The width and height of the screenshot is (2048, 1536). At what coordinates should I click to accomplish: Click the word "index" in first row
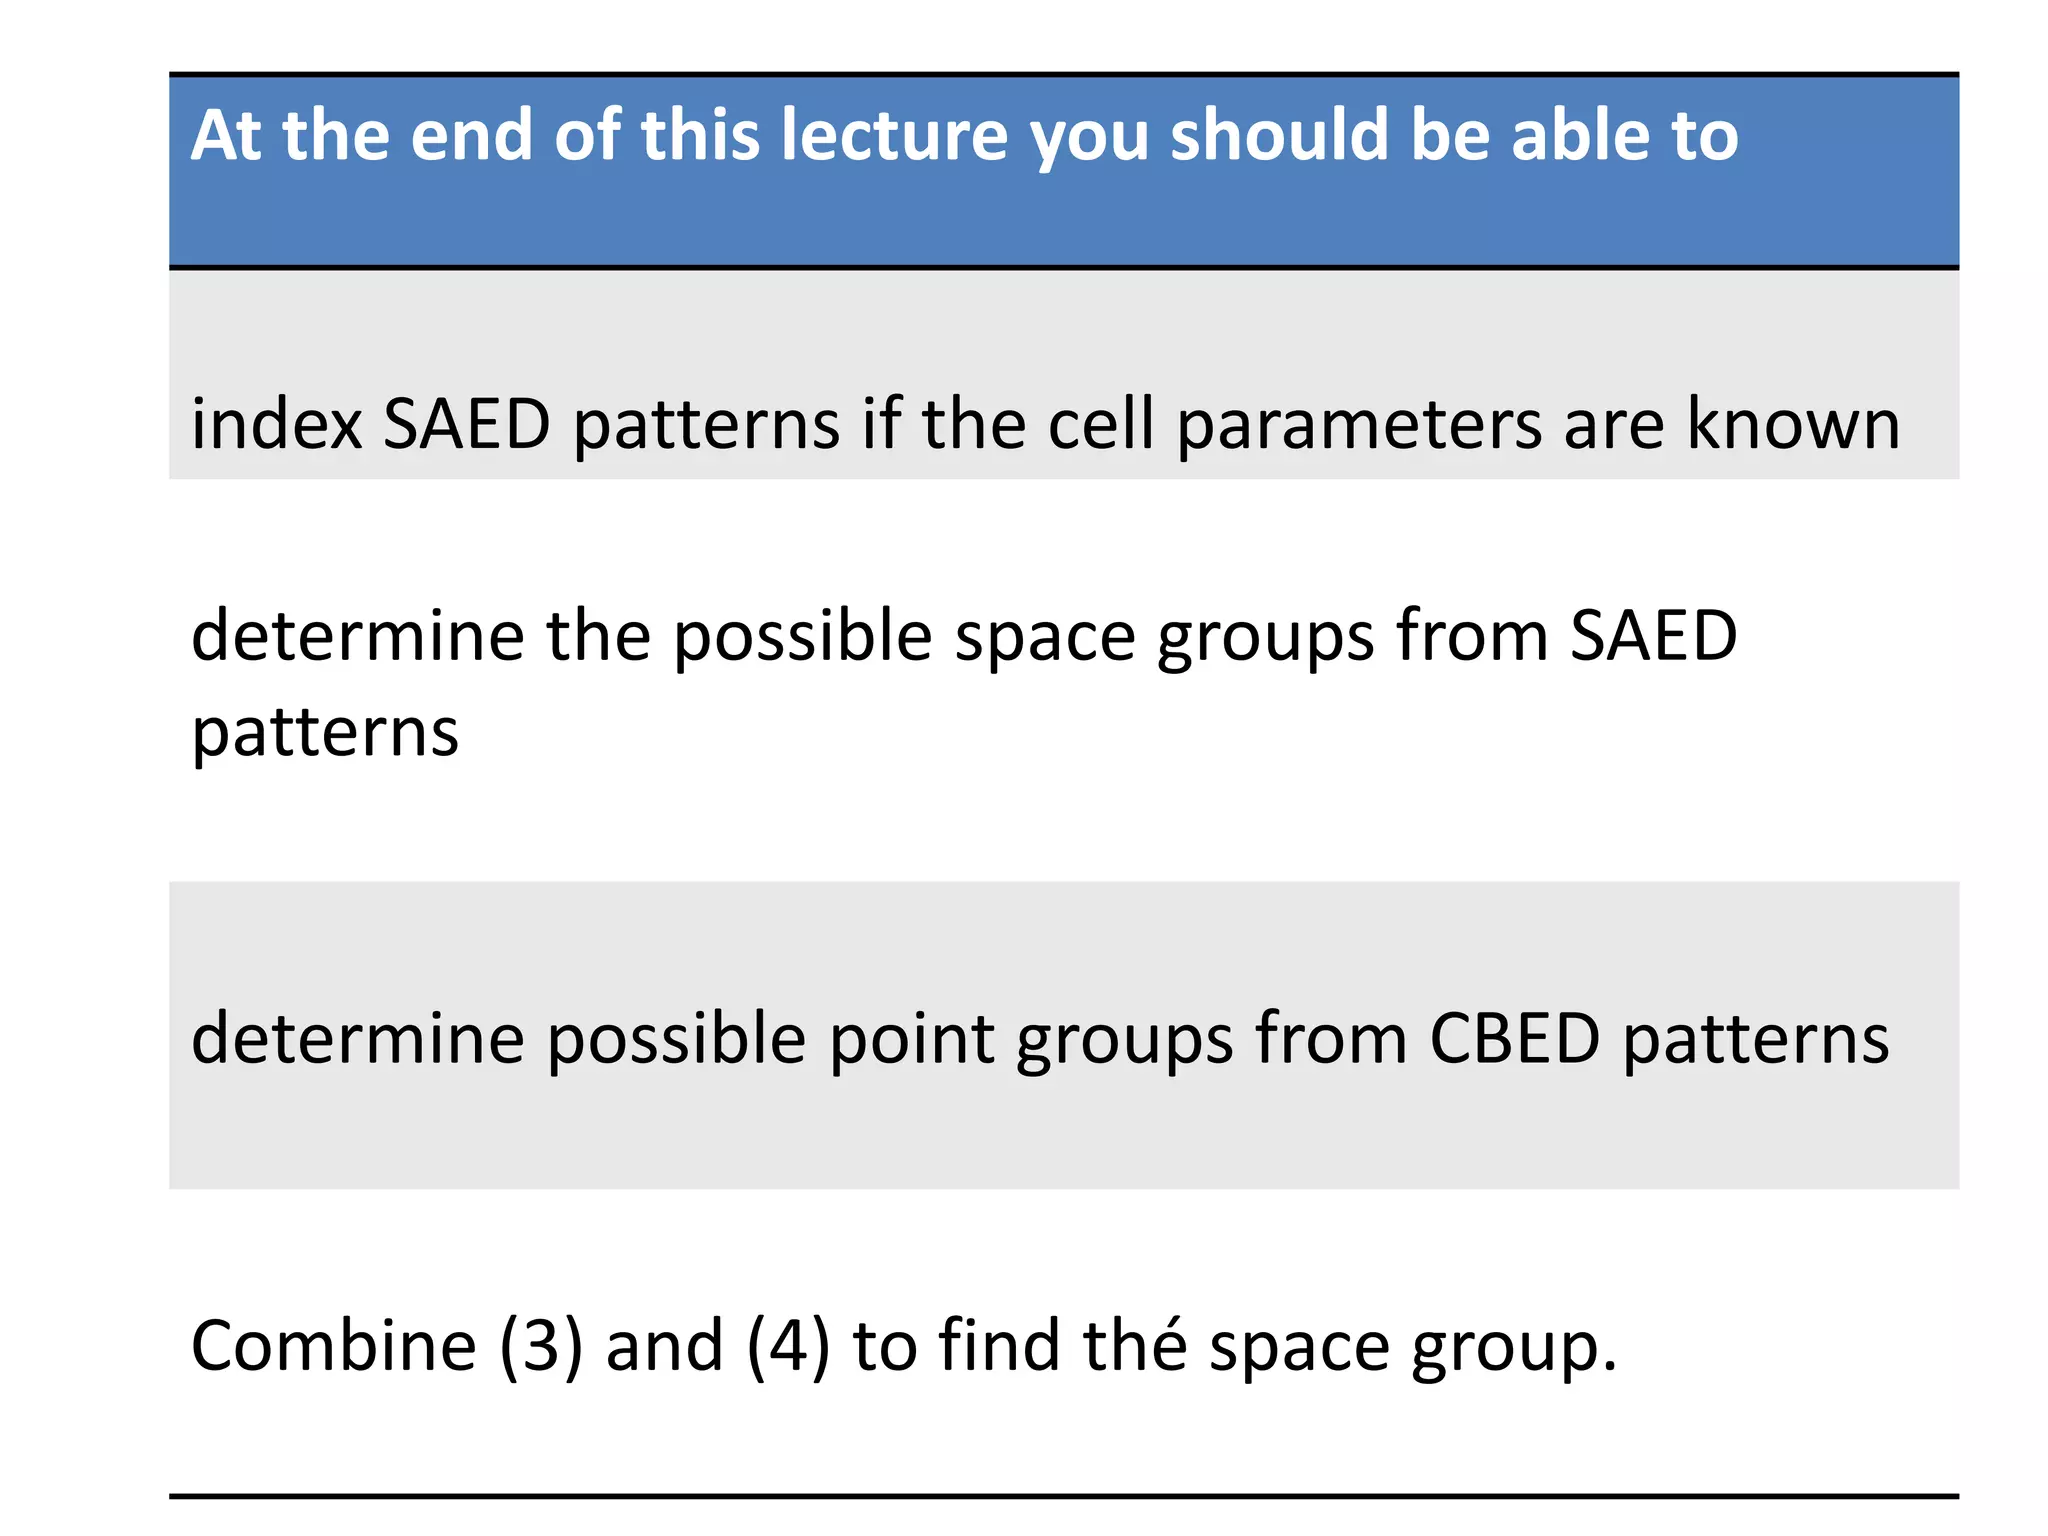(x=276, y=425)
